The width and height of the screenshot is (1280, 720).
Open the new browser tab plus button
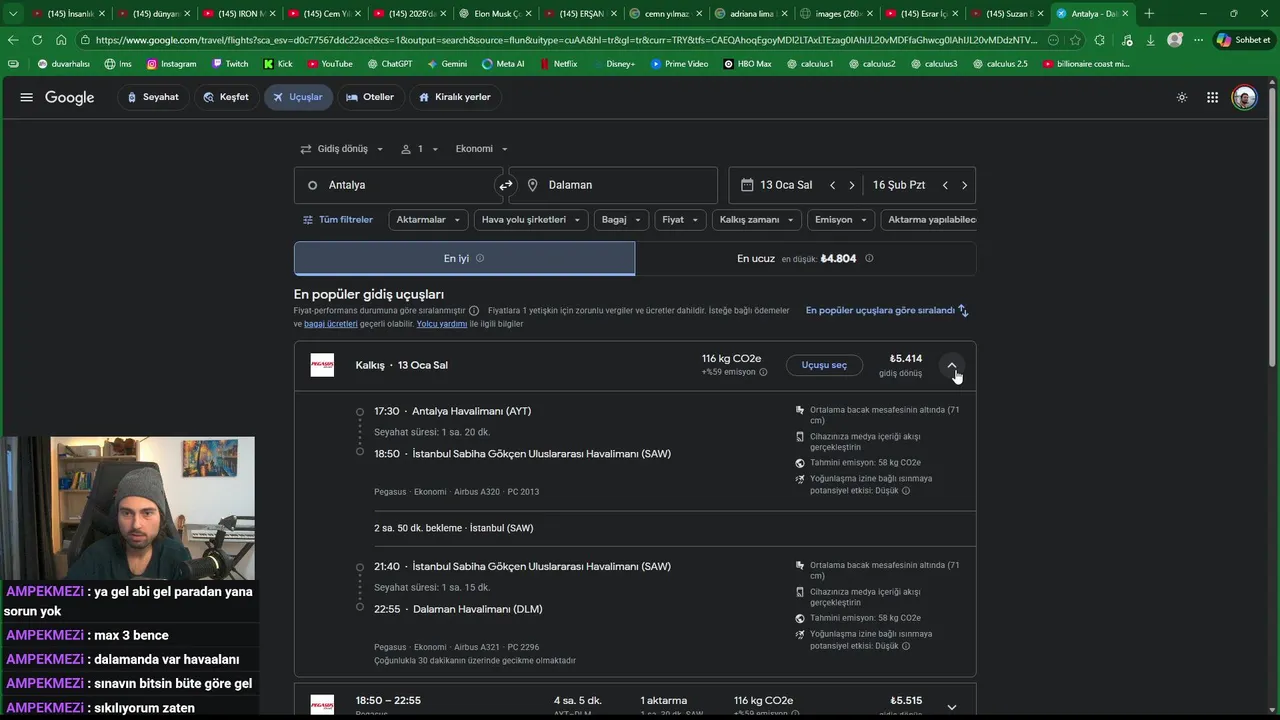(x=1149, y=14)
